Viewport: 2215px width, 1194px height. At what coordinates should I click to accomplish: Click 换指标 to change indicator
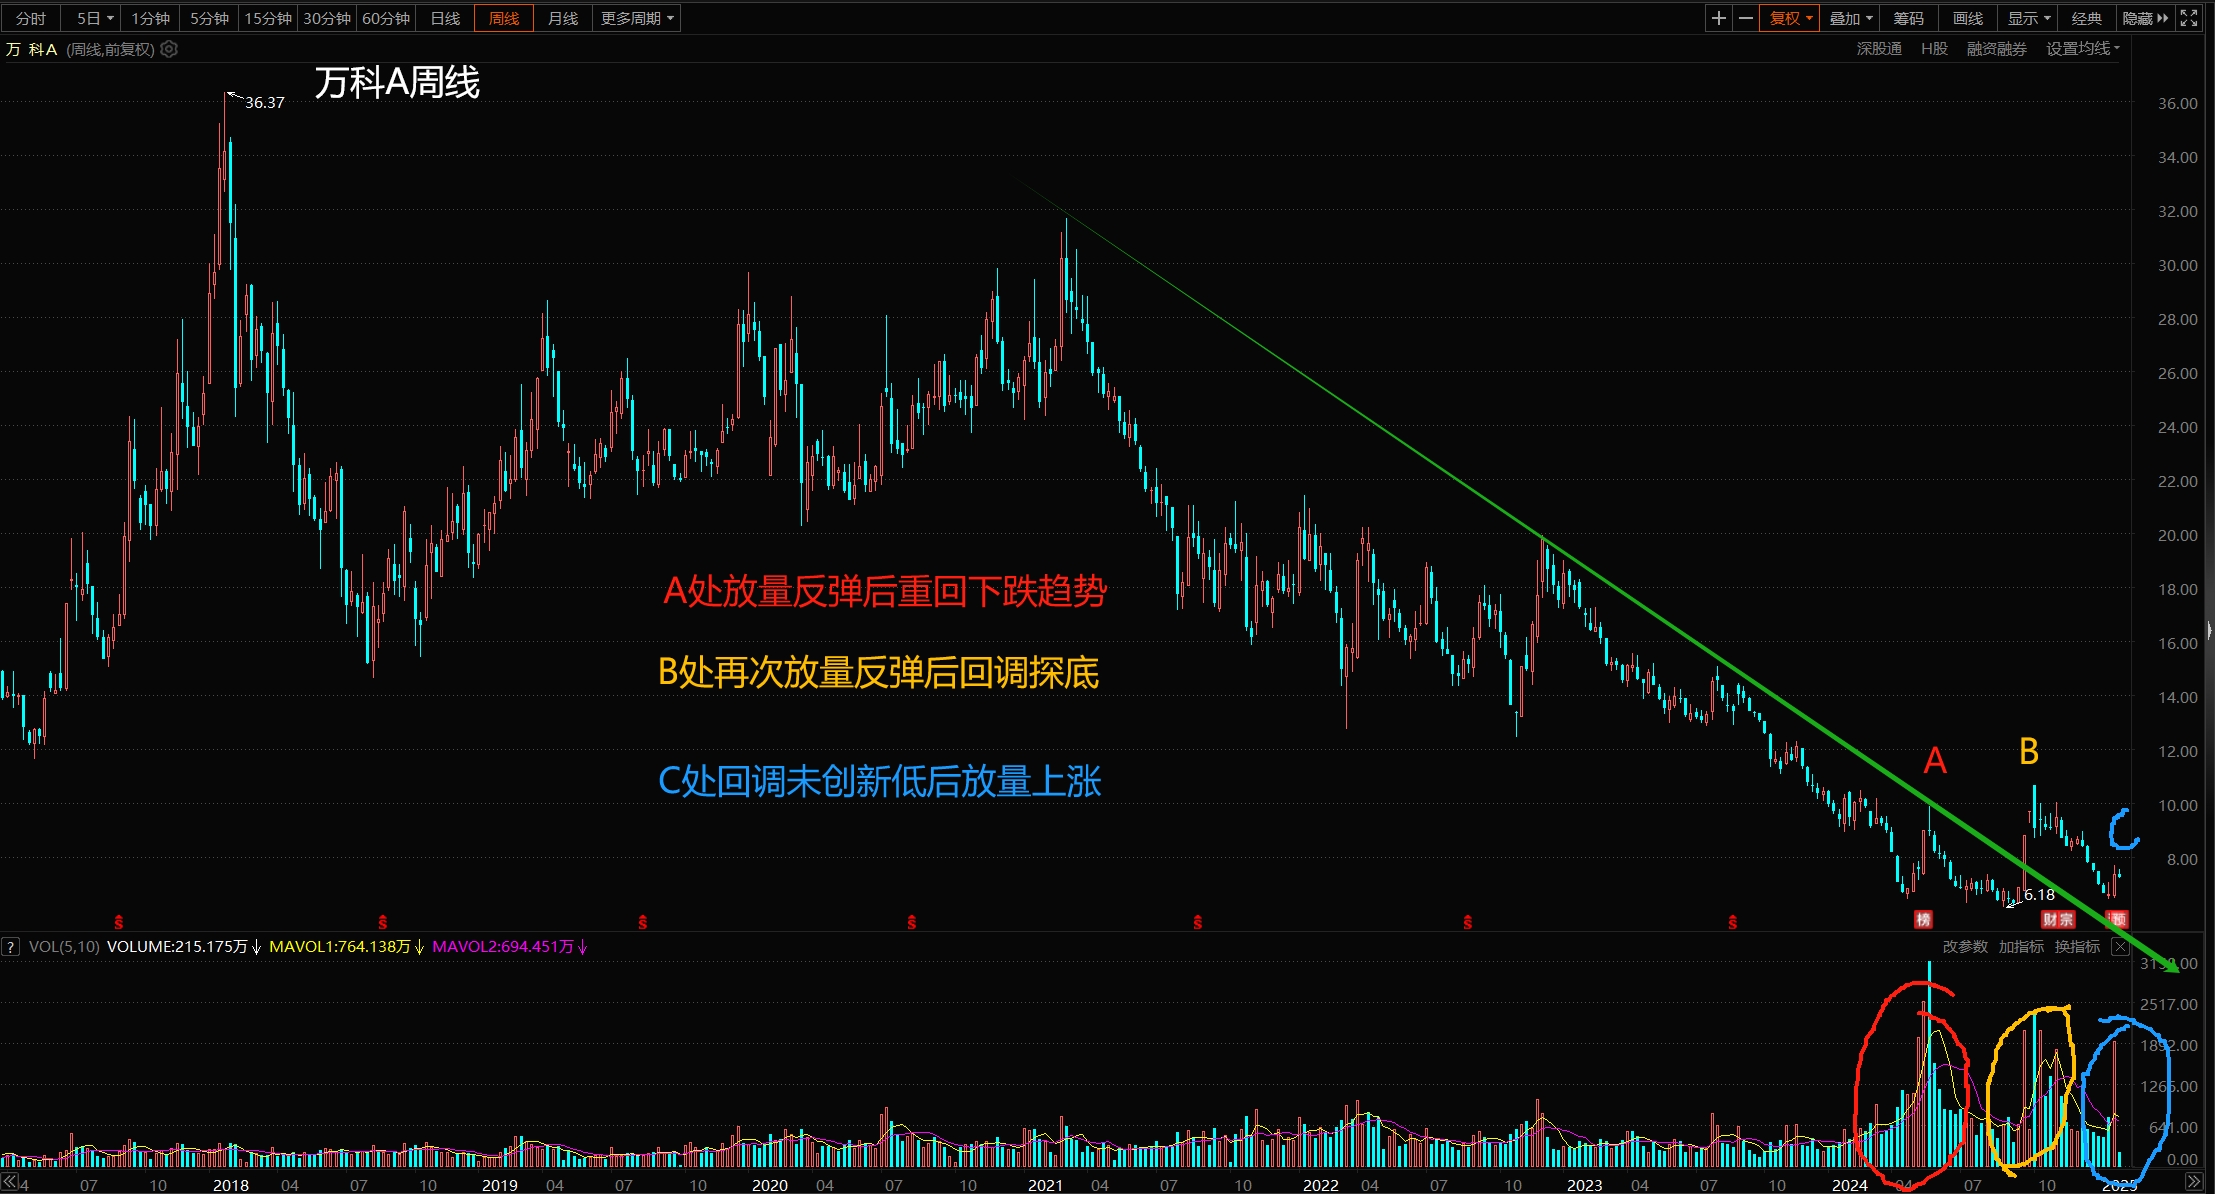click(x=2077, y=947)
